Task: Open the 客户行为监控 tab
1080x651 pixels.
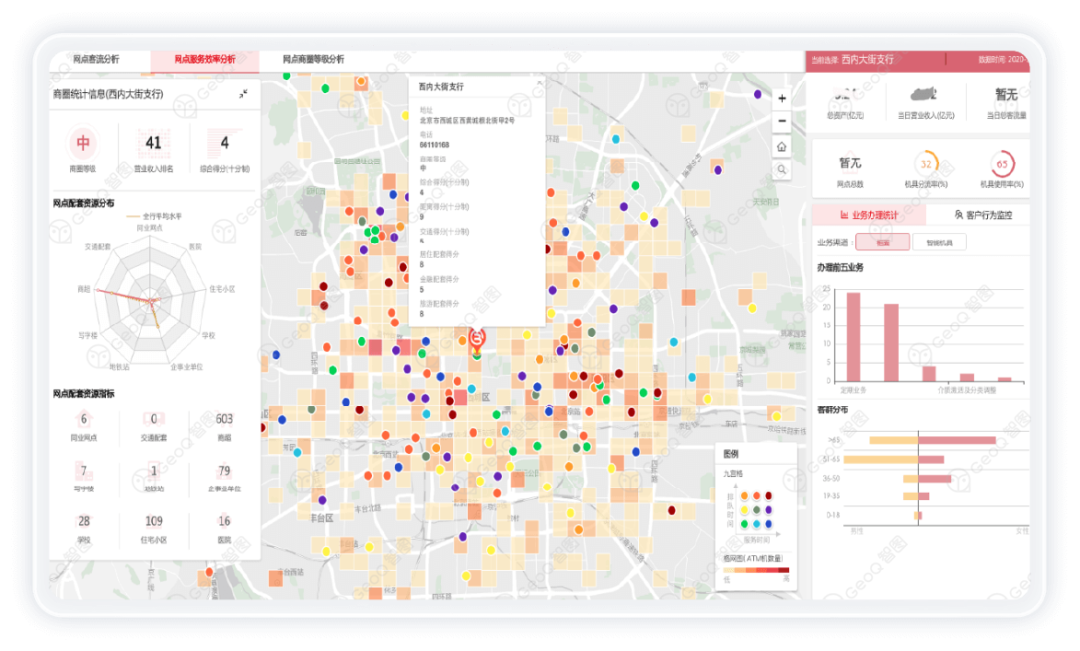Action: coord(984,214)
